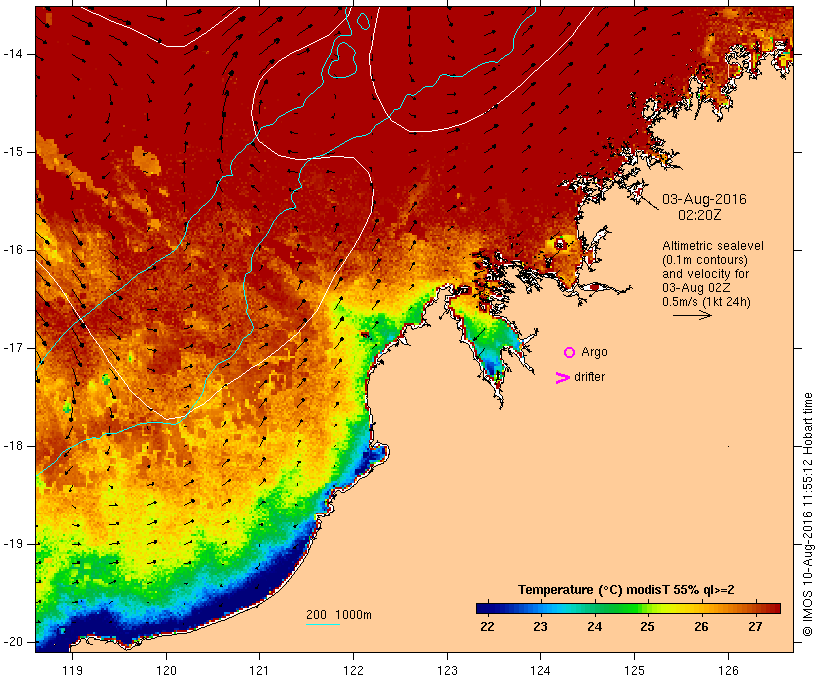Click the temperature color bar legend
This screenshot has height=680, width=820.
[628, 608]
